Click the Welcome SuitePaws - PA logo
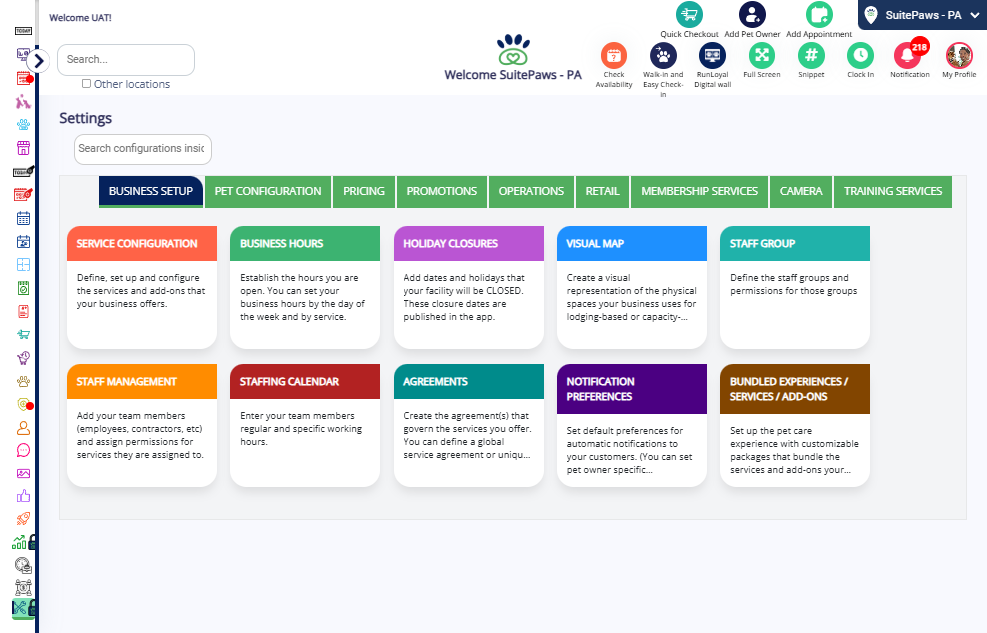The height and width of the screenshot is (633, 987). pos(512,58)
